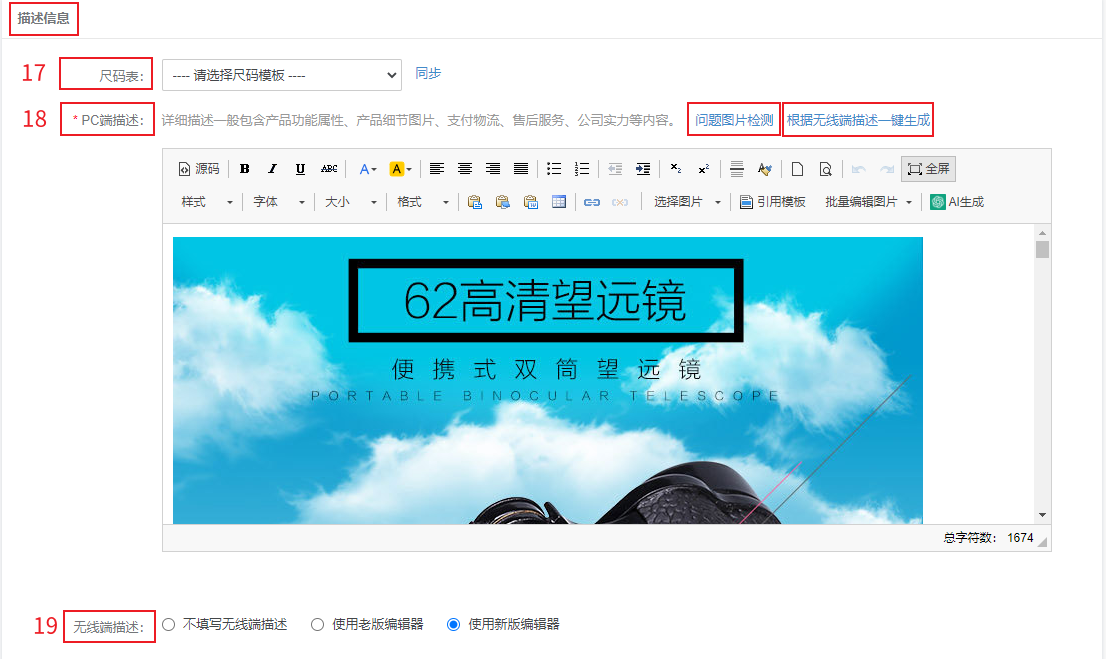Apply subscript formatting
This screenshot has height=659, width=1106.
(x=676, y=169)
